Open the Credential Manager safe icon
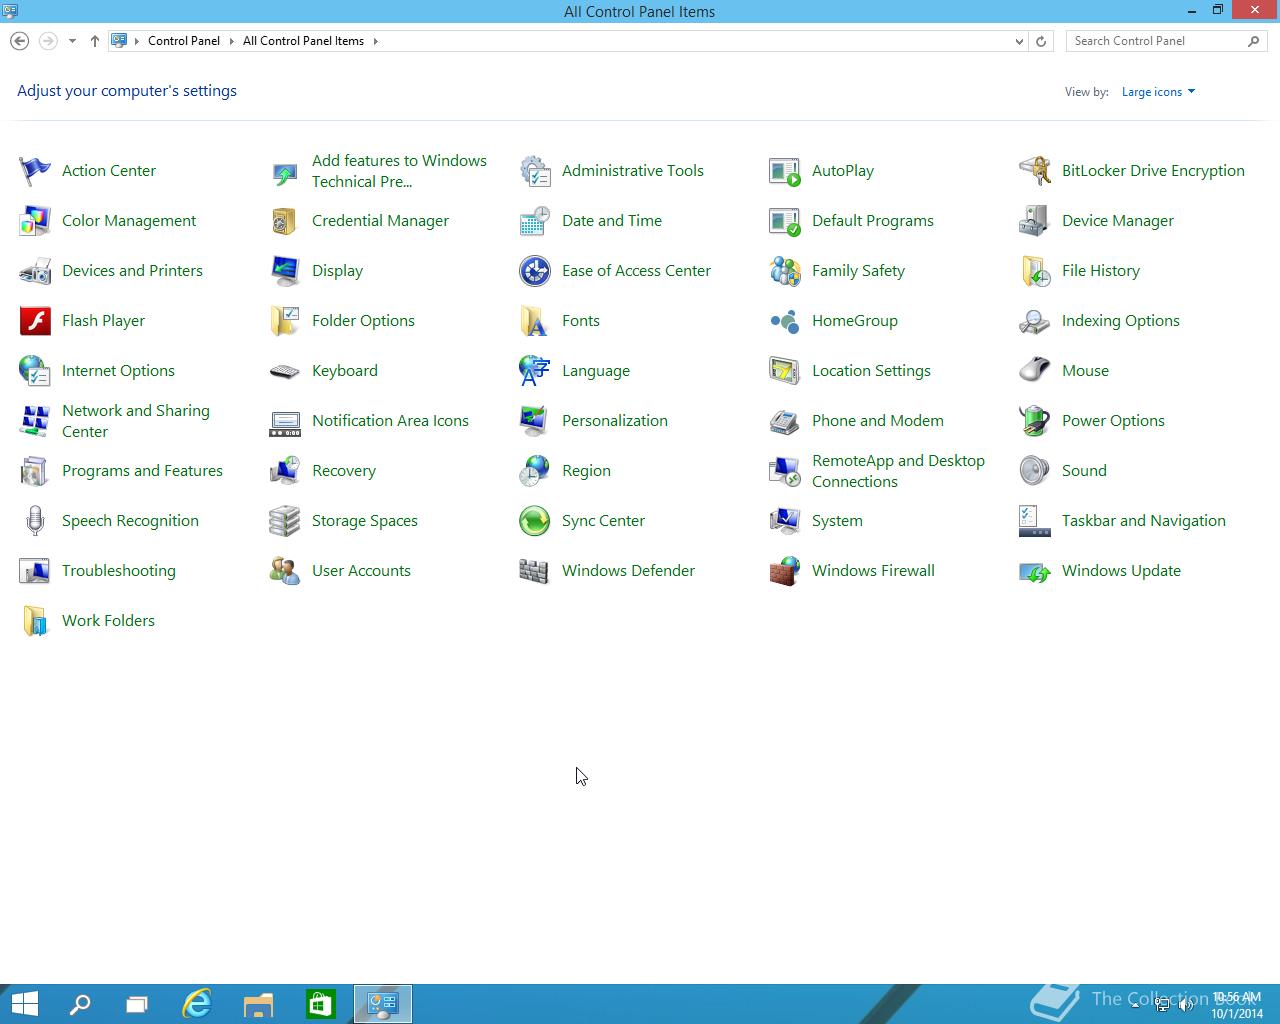The width and height of the screenshot is (1280, 1024). click(285, 221)
